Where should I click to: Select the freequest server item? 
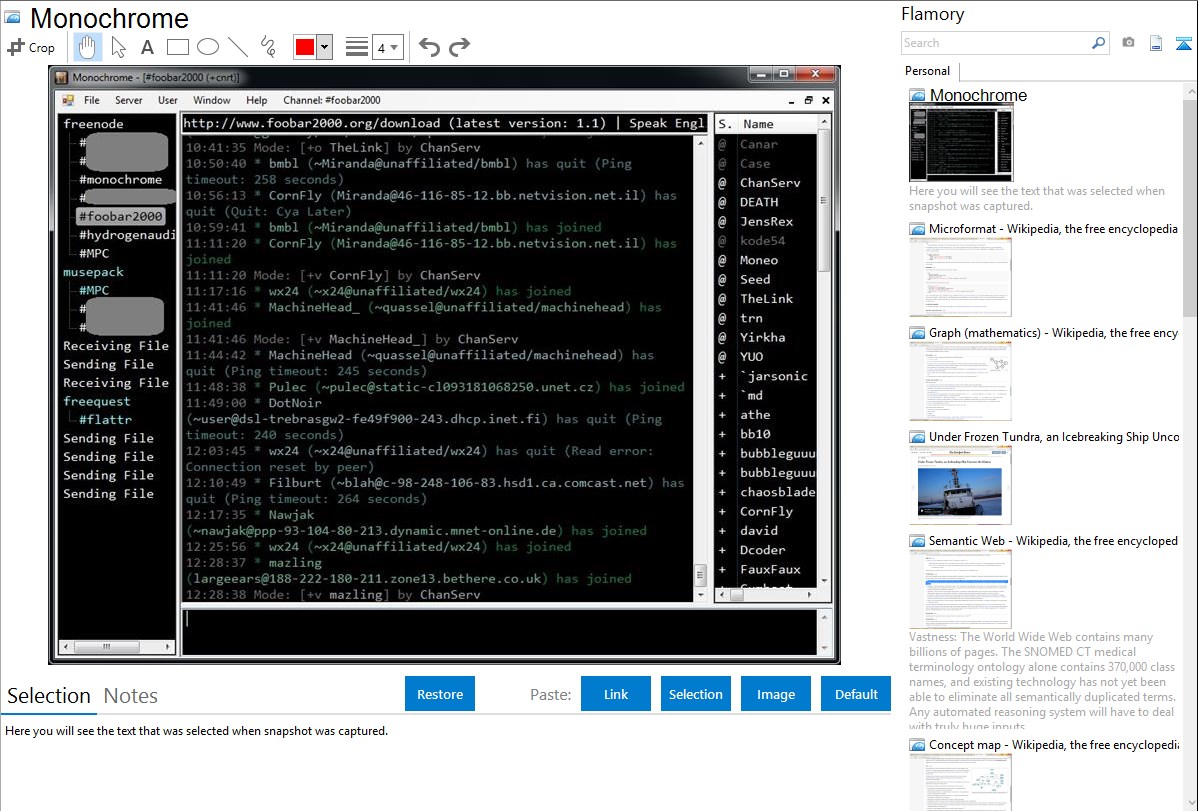[x=96, y=401]
